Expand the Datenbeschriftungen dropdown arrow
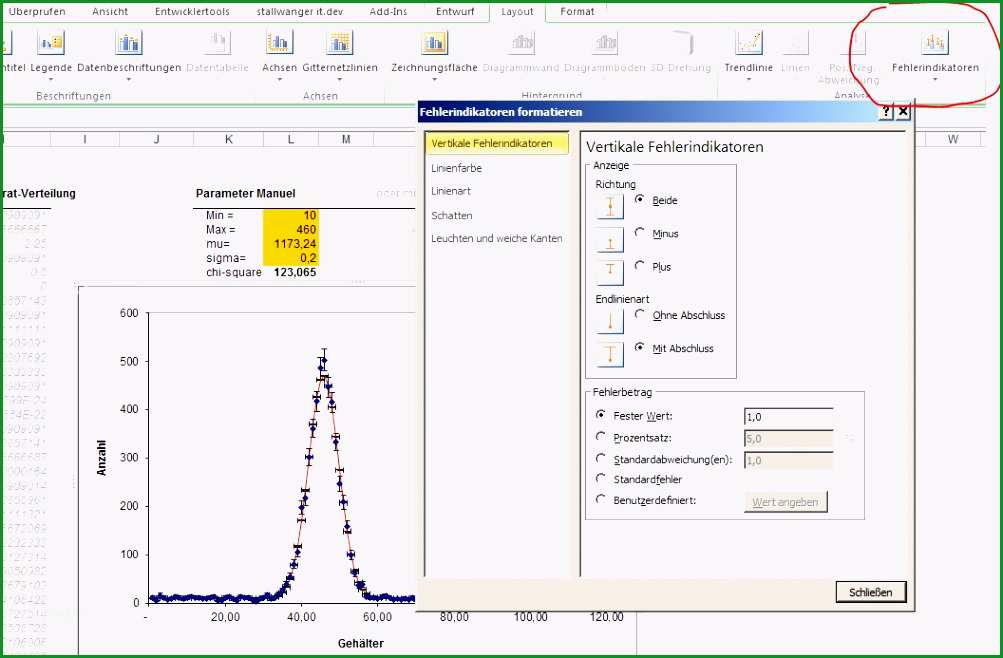Screen dimensions: 1003x658 (x=129, y=80)
